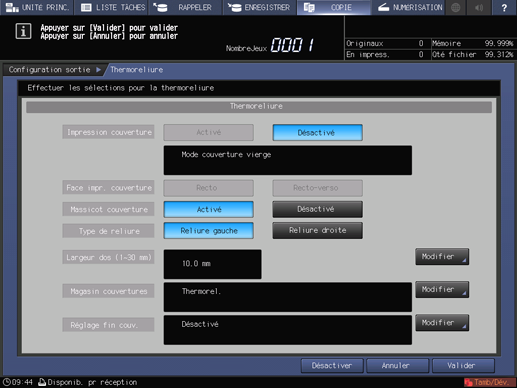Viewport: 517px width, 388px height.
Task: Open the NUMÉRISATION tab
Action: pyautogui.click(x=408, y=7)
